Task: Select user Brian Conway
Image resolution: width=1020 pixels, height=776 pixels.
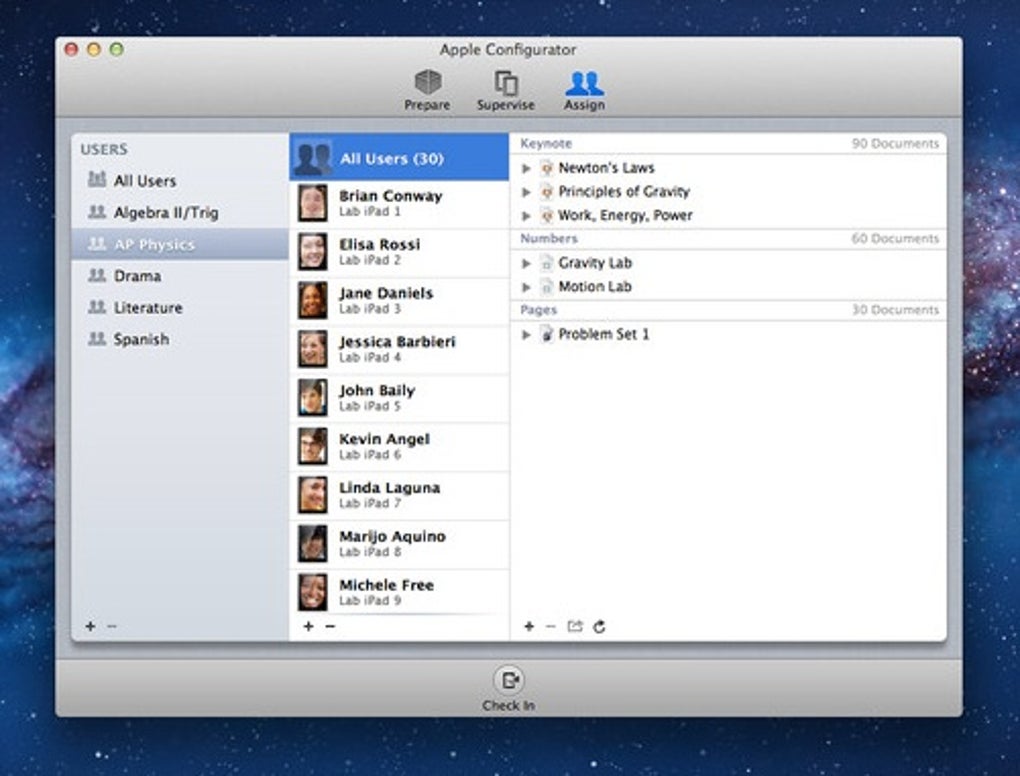Action: tap(399, 203)
